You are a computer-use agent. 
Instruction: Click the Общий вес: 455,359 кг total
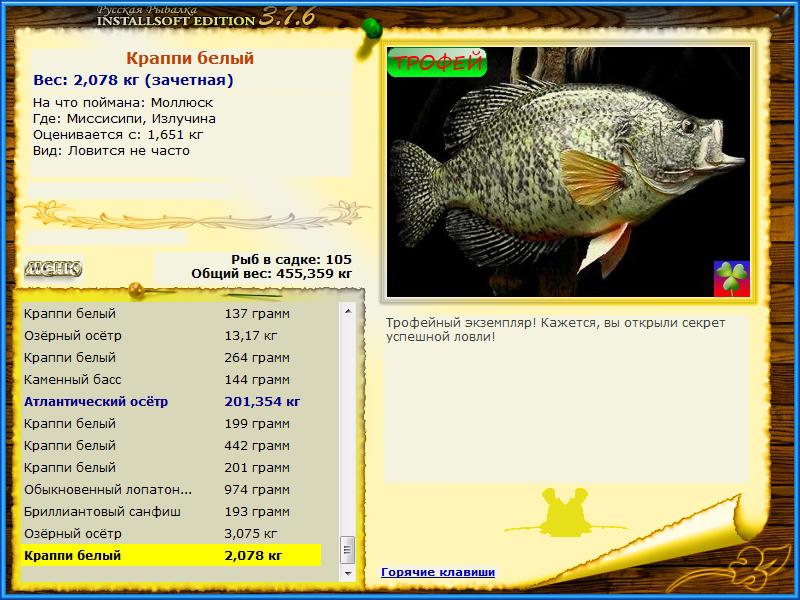(271, 273)
